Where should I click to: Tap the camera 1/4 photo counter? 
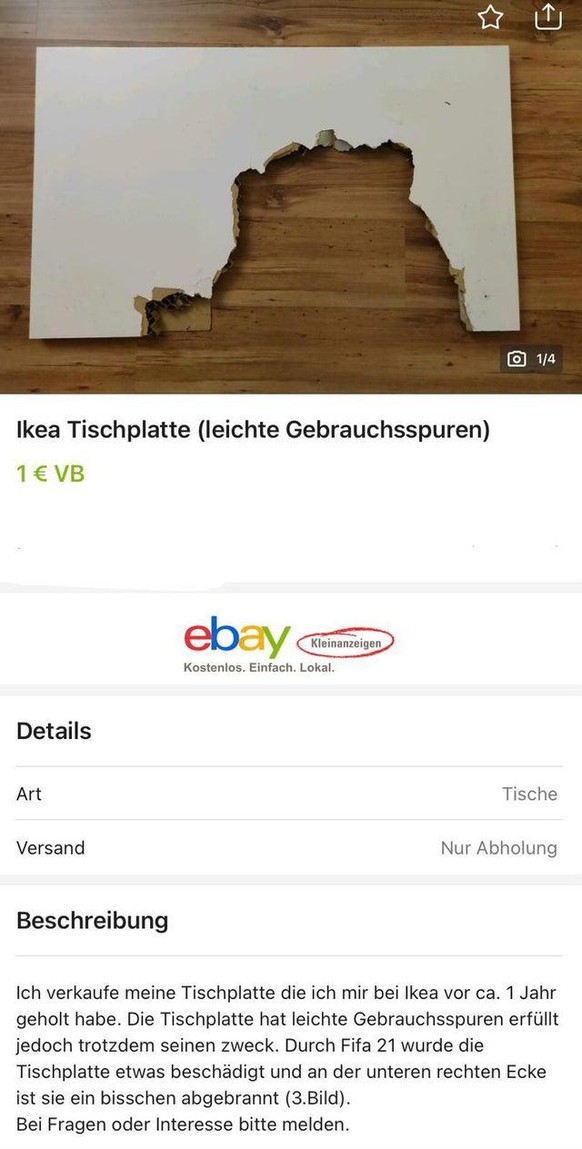531,359
